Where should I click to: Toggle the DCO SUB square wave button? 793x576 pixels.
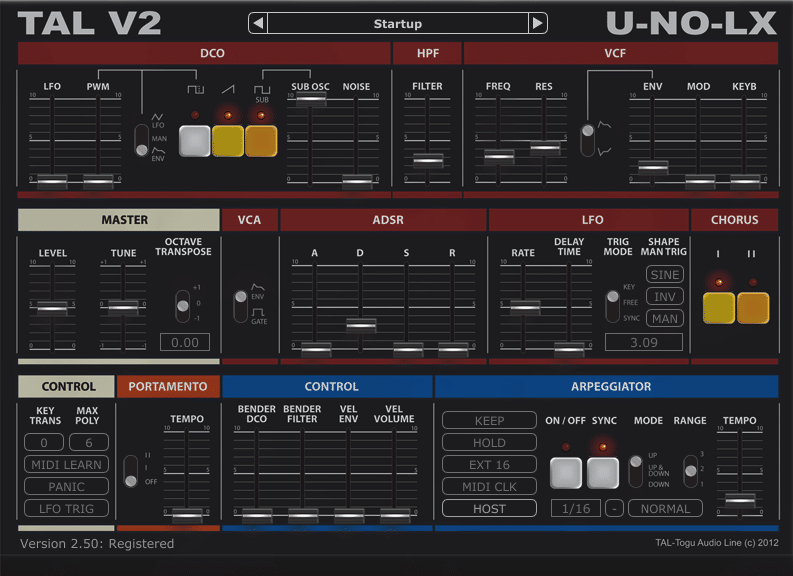(x=261, y=141)
